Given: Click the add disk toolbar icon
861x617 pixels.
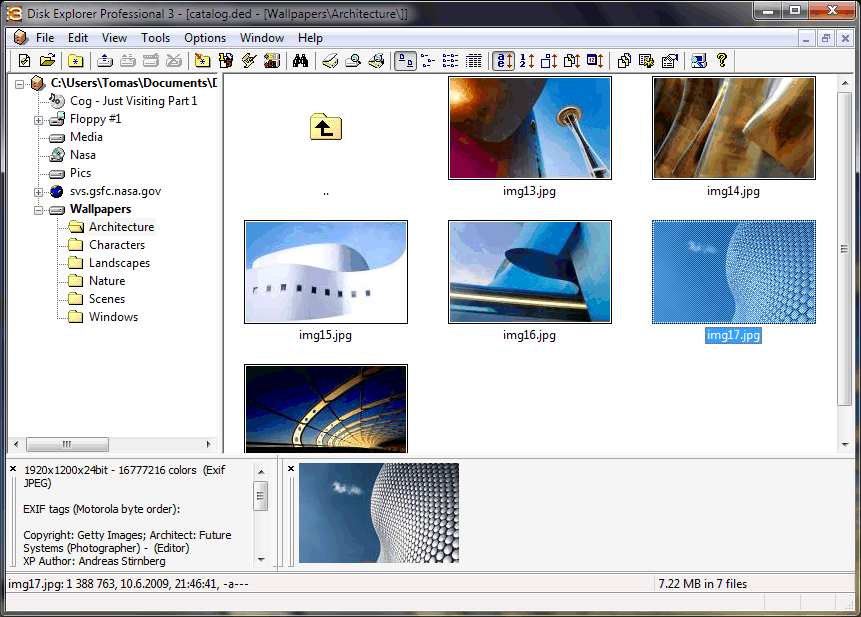Looking at the screenshot, I should click(105, 61).
